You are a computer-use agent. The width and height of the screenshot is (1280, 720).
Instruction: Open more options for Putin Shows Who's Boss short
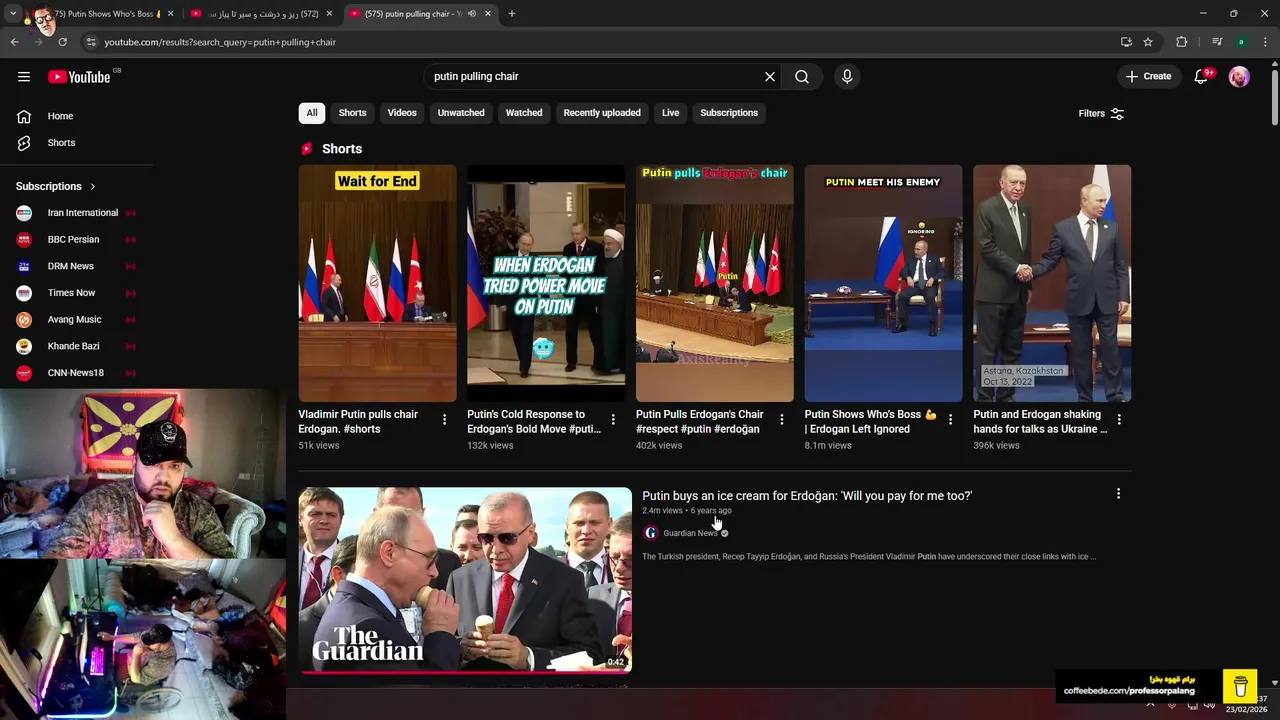coord(950,420)
